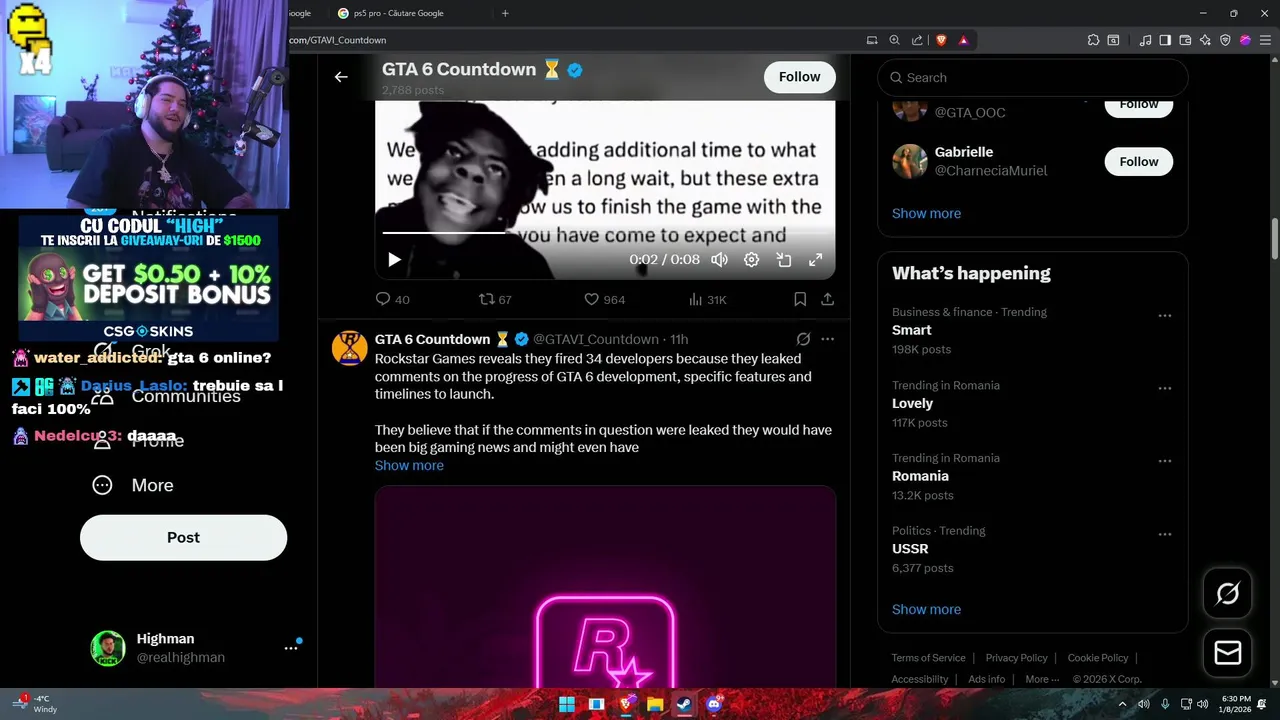Image resolution: width=1280 pixels, height=720 pixels.
Task: Open a new browser tab
Action: point(505,13)
